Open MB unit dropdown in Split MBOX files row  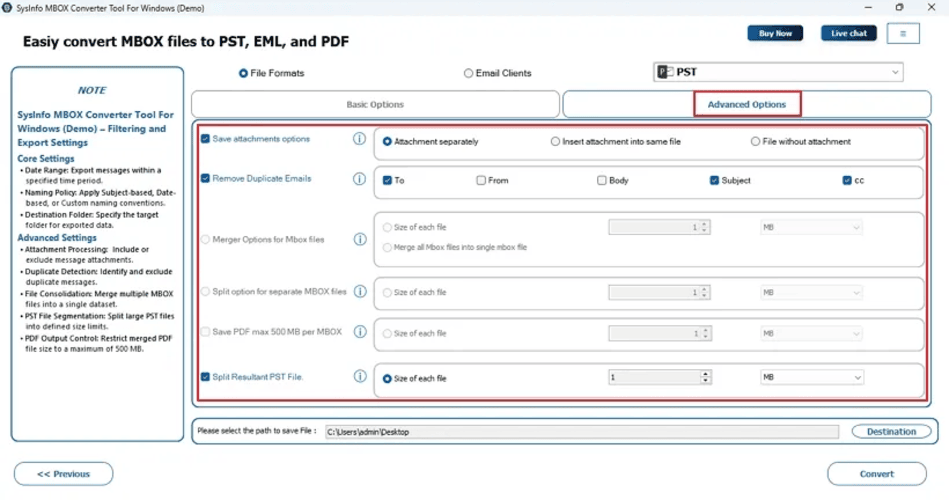coord(812,292)
